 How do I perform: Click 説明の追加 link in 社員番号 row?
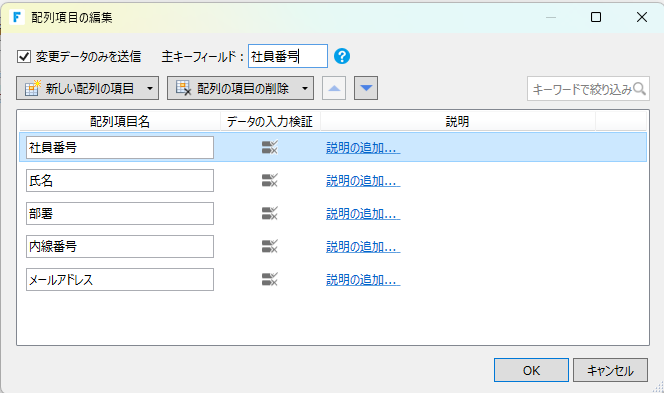(363, 148)
